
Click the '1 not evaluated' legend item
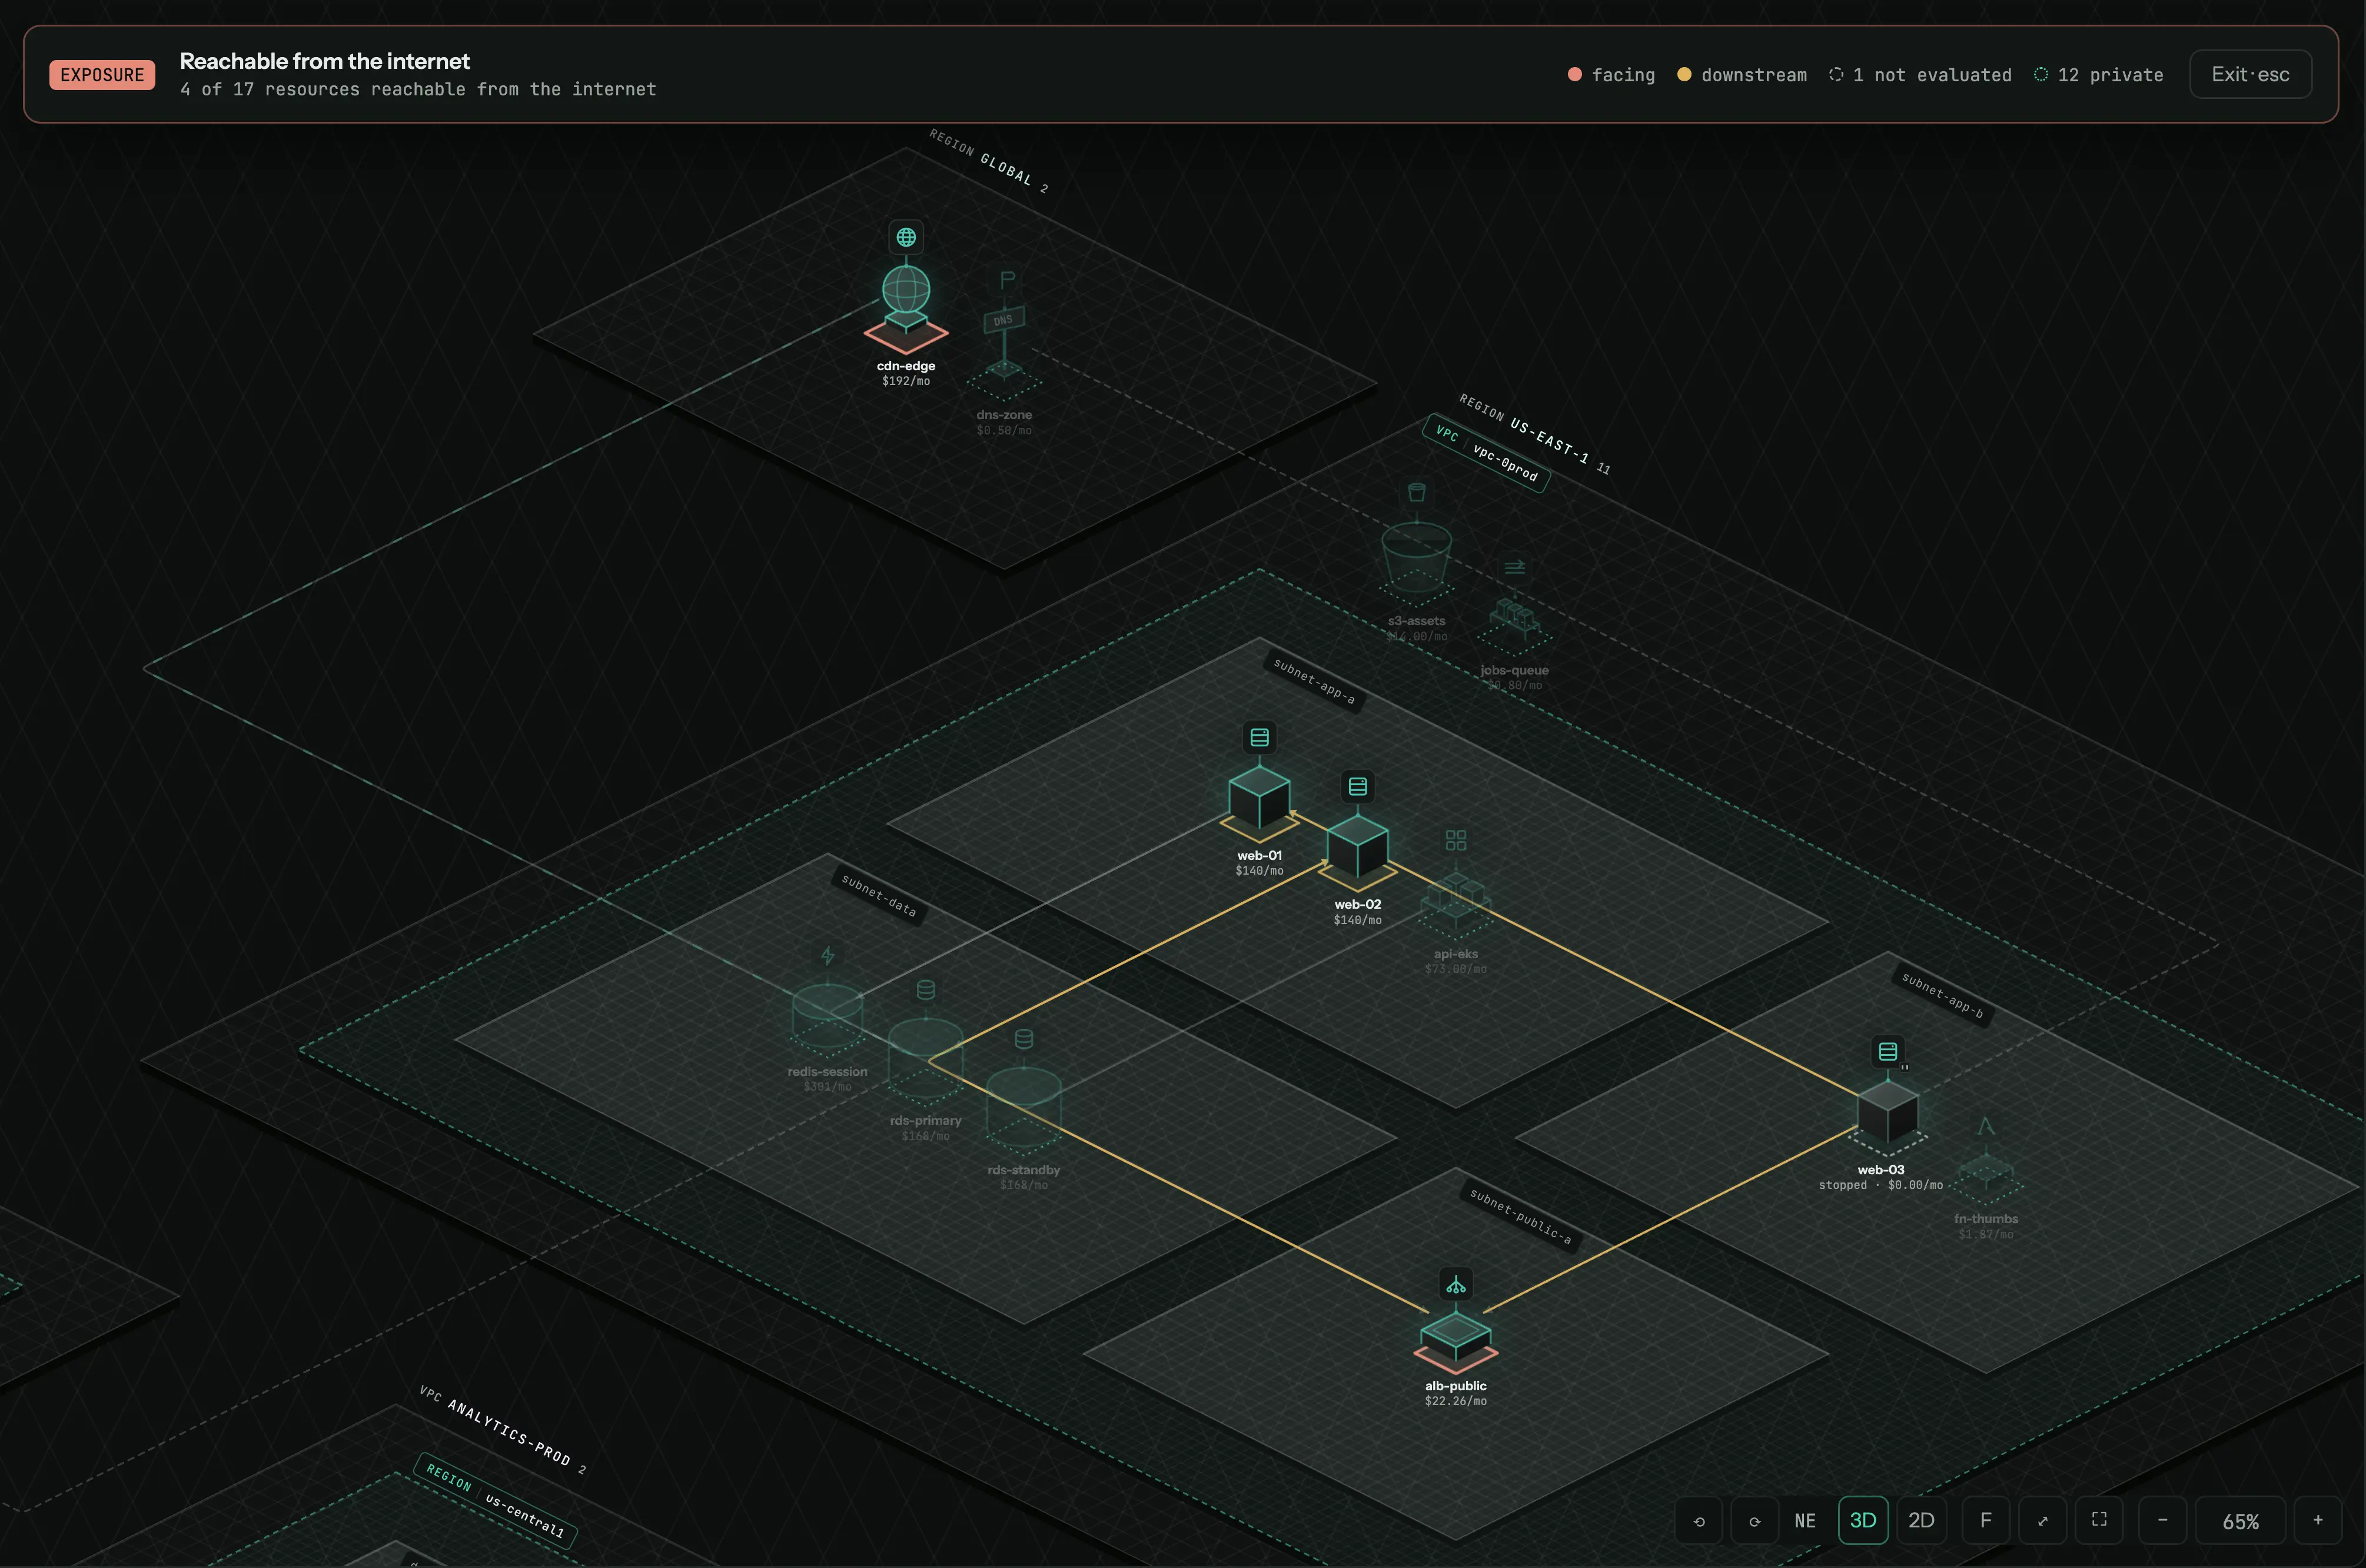[1920, 75]
